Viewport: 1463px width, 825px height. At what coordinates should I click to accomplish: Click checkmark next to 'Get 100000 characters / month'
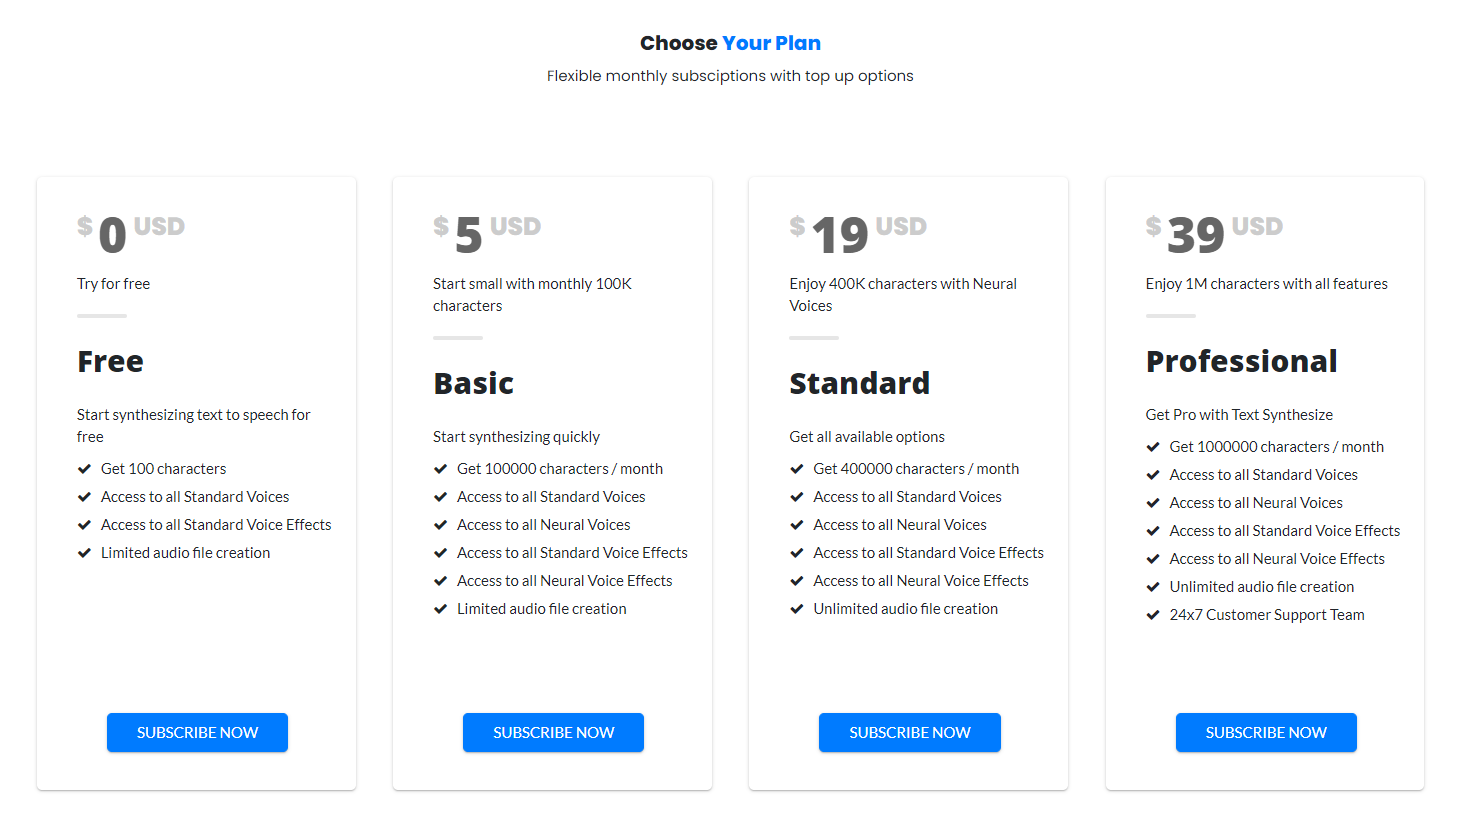click(x=441, y=469)
